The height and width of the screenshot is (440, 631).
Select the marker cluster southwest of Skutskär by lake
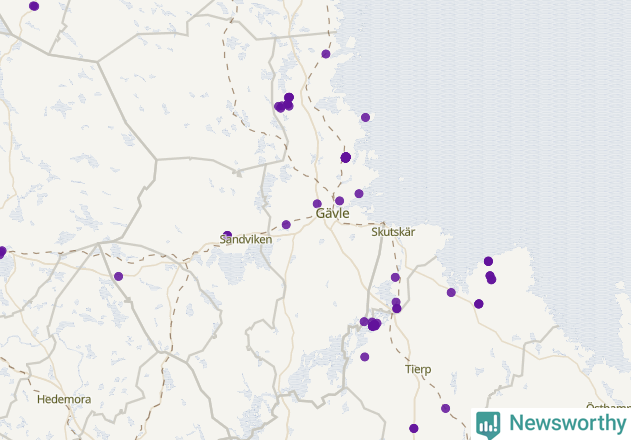[x=372, y=324]
